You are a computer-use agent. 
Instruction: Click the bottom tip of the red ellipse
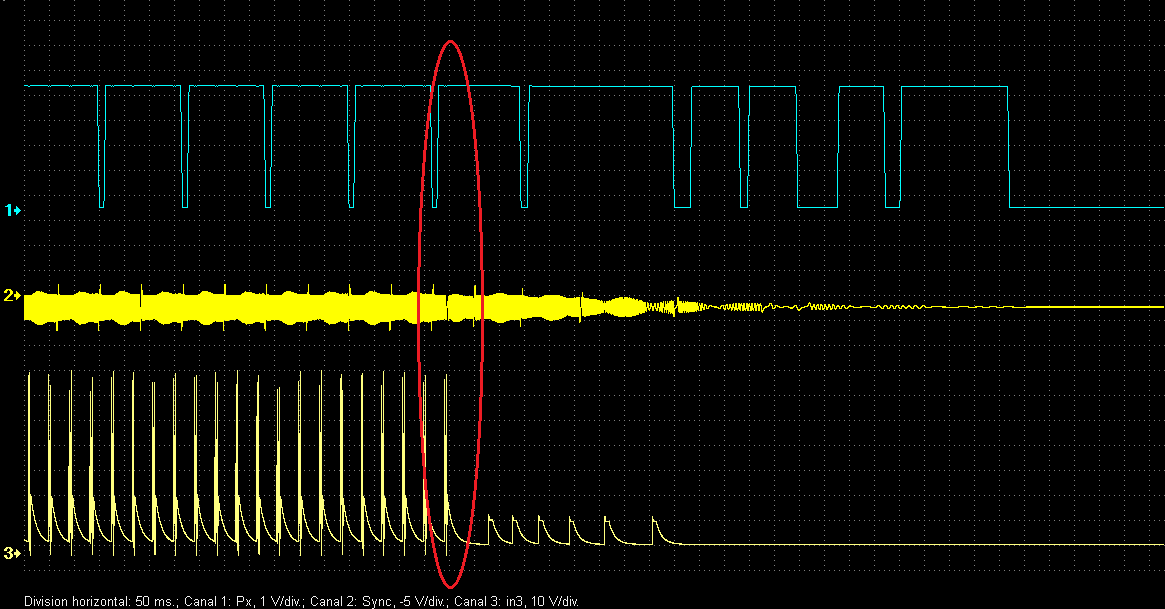pos(450,587)
